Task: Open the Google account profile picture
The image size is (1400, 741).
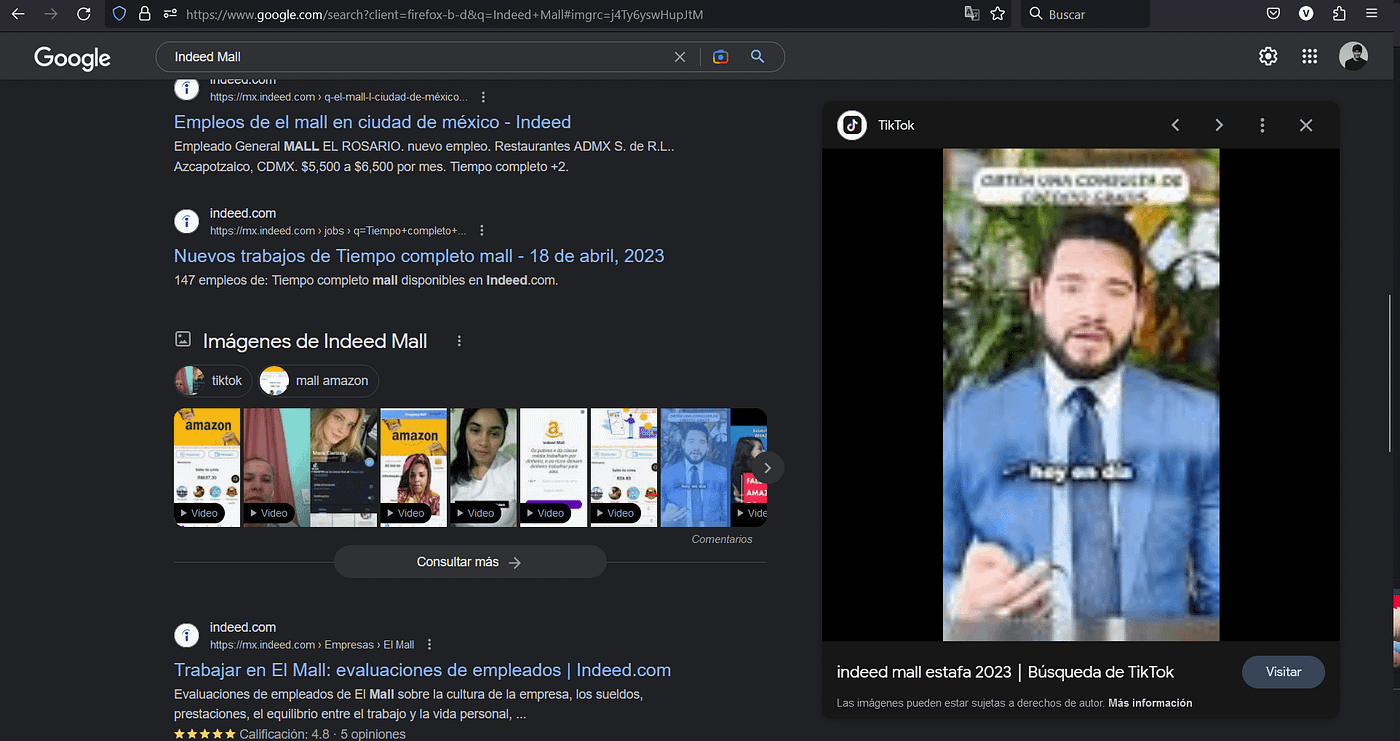Action: [1353, 57]
